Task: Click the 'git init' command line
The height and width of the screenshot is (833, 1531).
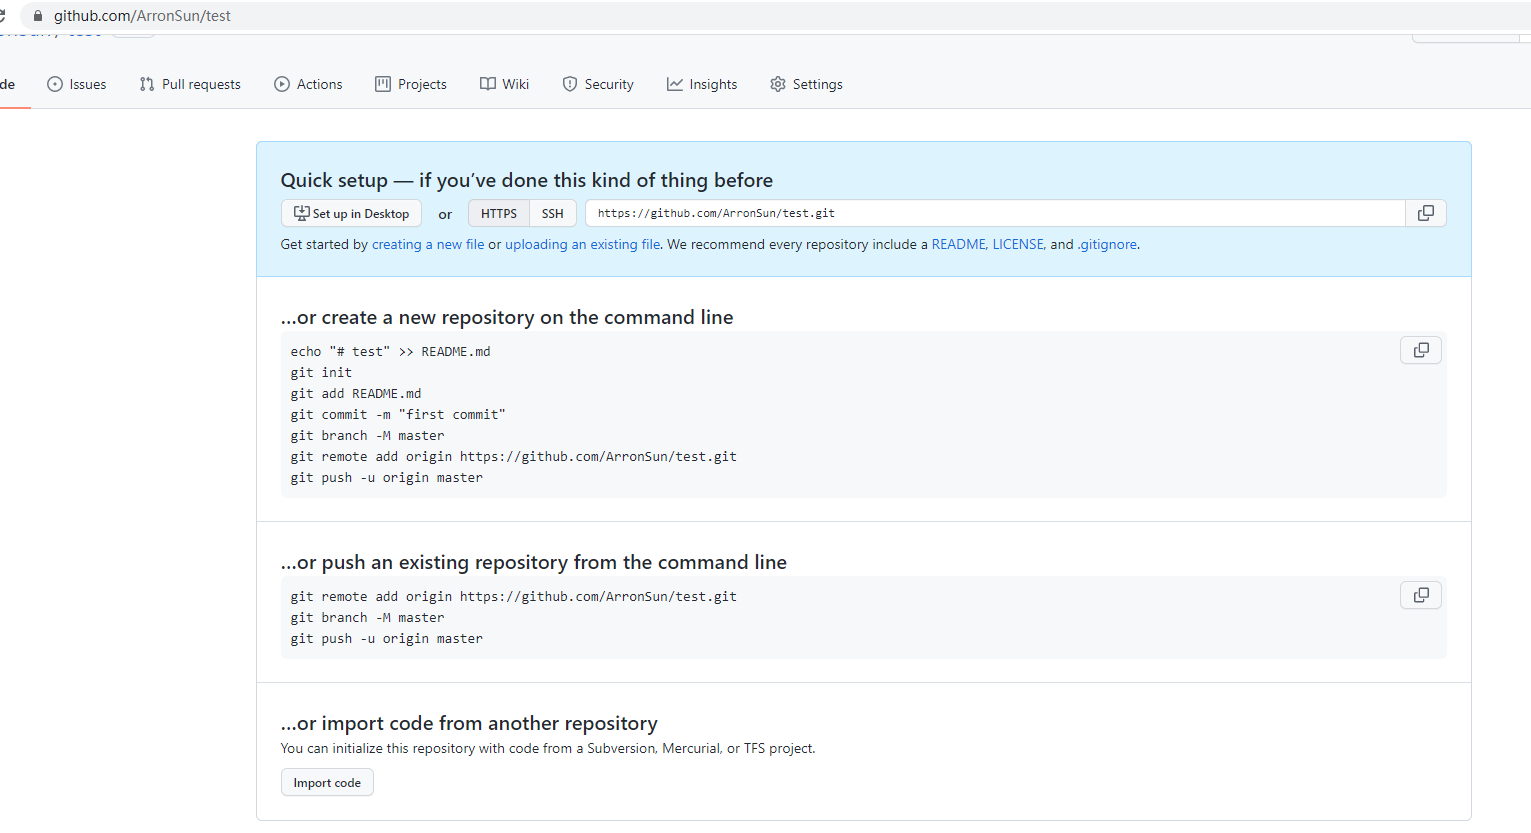Action: (x=321, y=372)
